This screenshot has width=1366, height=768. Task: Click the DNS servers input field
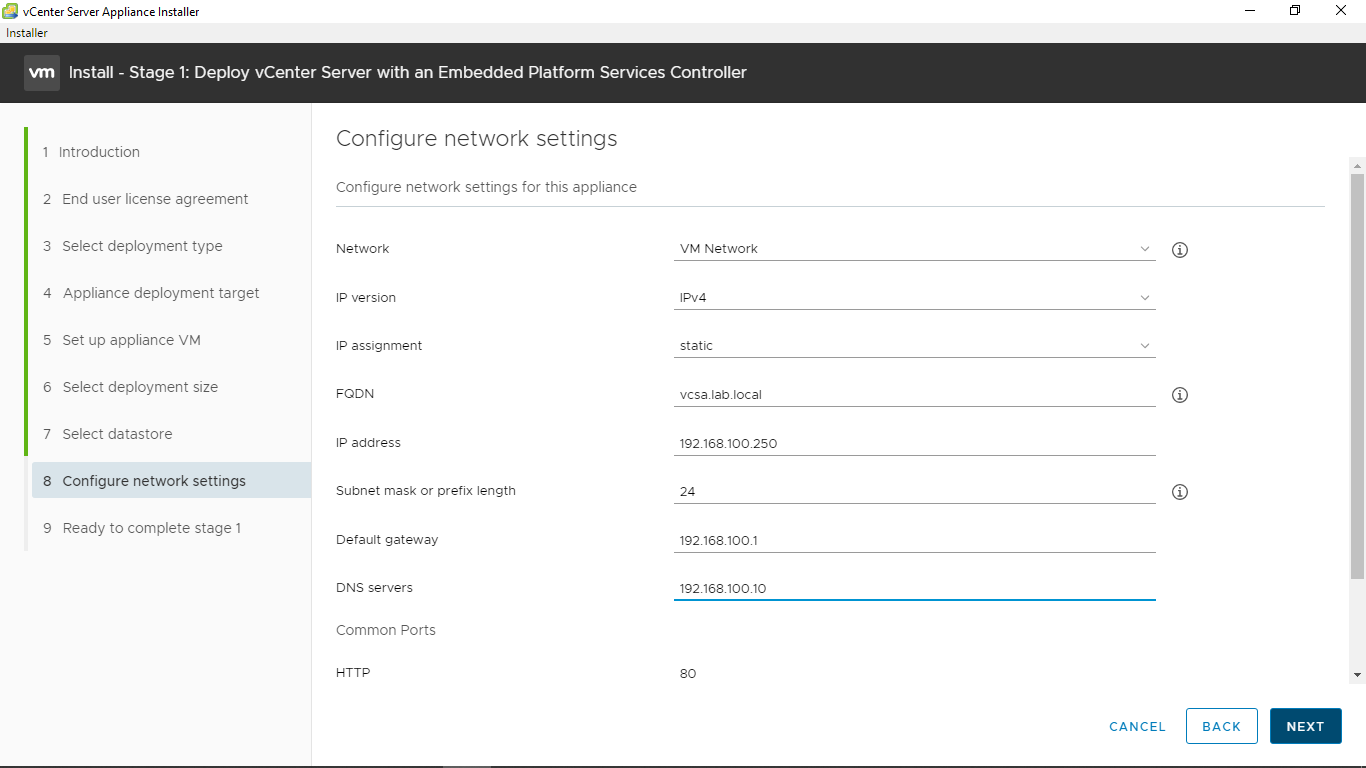915,589
